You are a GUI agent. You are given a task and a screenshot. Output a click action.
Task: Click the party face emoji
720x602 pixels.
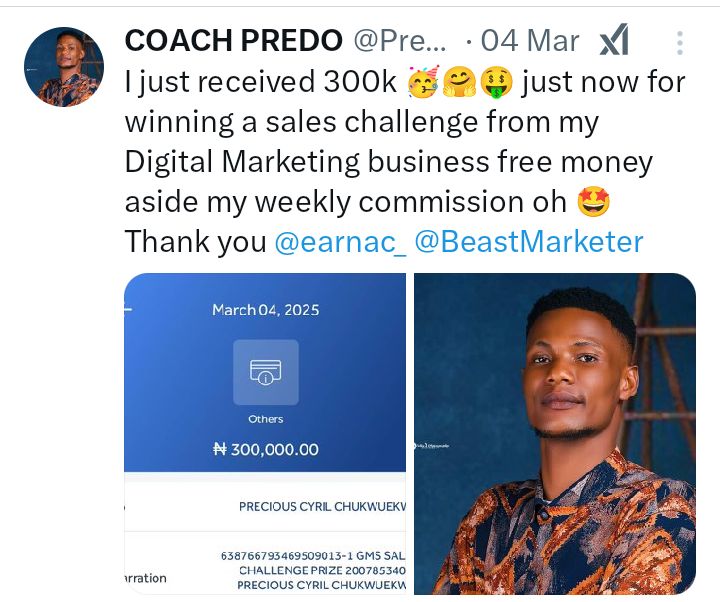(x=424, y=82)
